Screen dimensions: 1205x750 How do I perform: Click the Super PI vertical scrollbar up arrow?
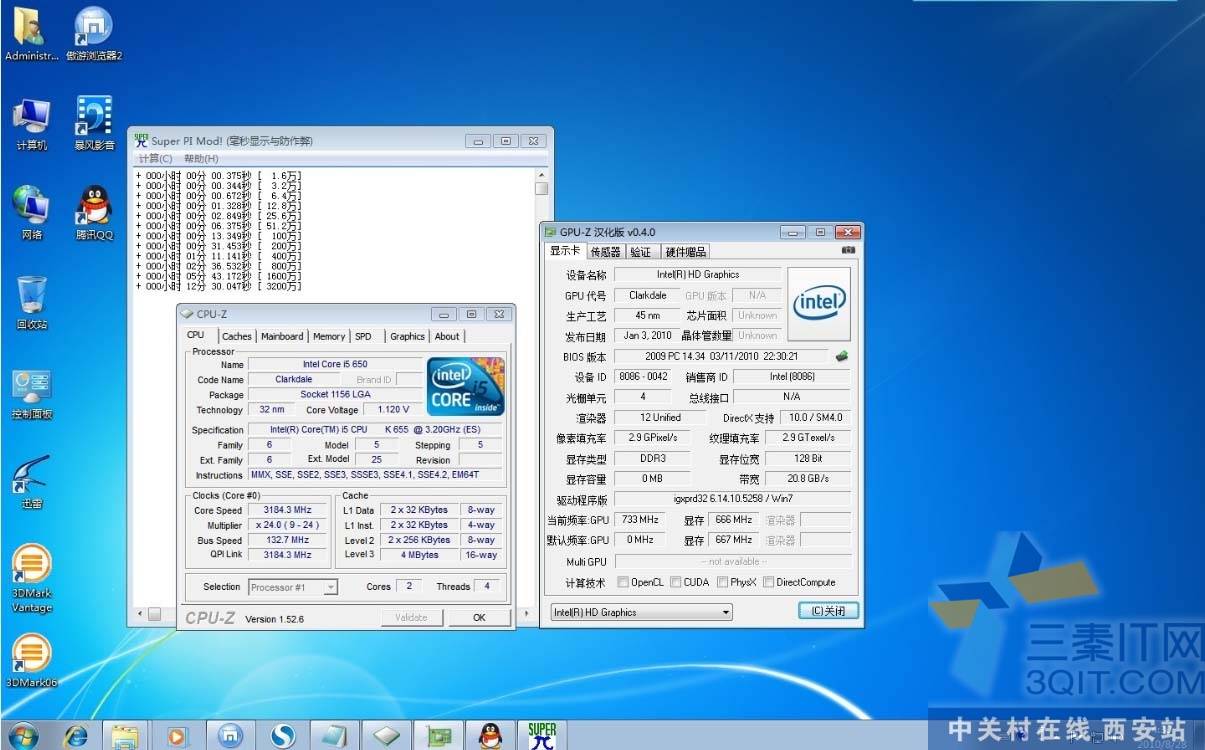(x=541, y=174)
